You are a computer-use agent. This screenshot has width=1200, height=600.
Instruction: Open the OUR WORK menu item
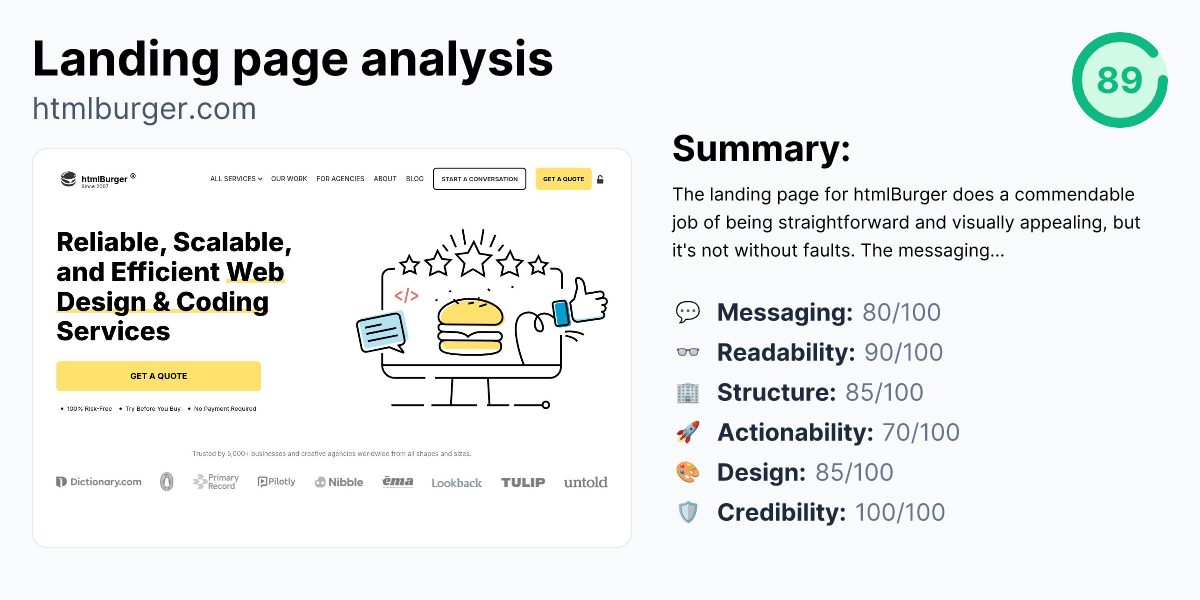tap(289, 179)
